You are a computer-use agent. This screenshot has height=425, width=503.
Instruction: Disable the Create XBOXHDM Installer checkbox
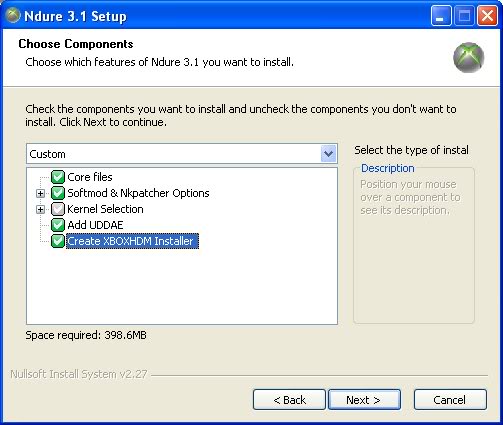click(58, 241)
